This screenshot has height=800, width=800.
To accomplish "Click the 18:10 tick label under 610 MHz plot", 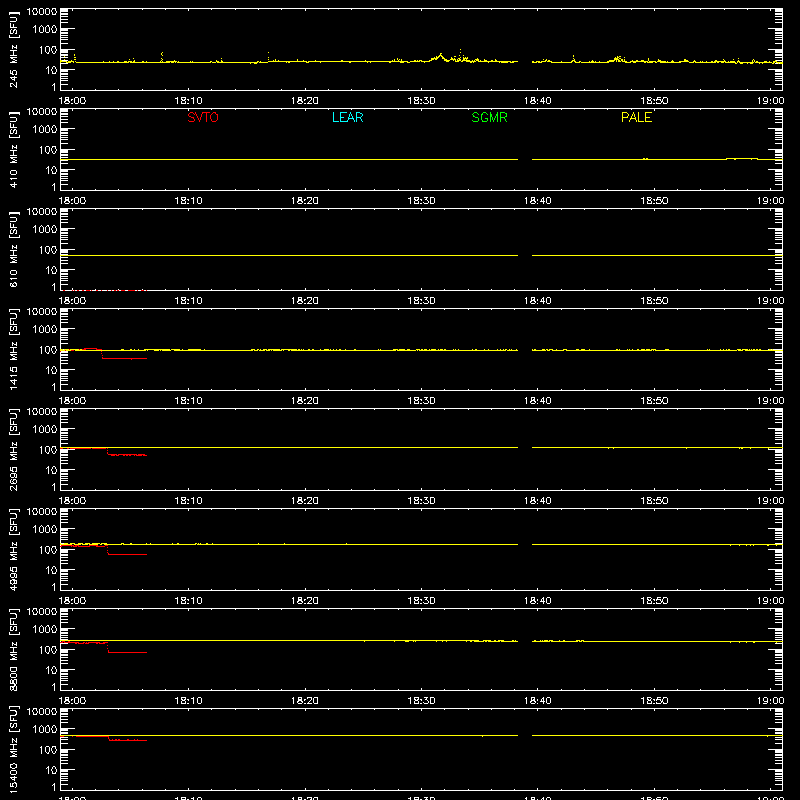I will tap(188, 301).
